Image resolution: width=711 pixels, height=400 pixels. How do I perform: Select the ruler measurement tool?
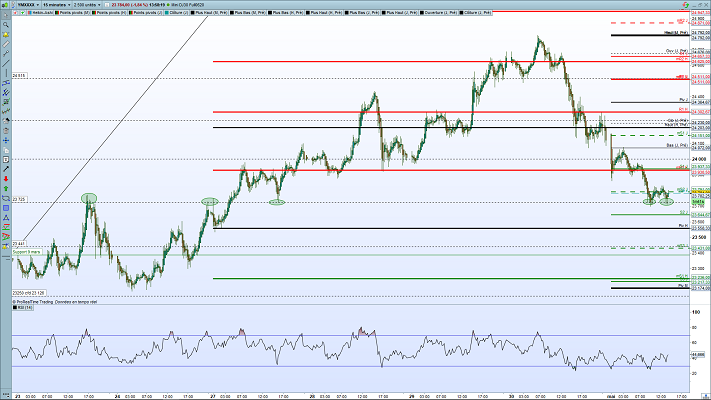coord(5,44)
